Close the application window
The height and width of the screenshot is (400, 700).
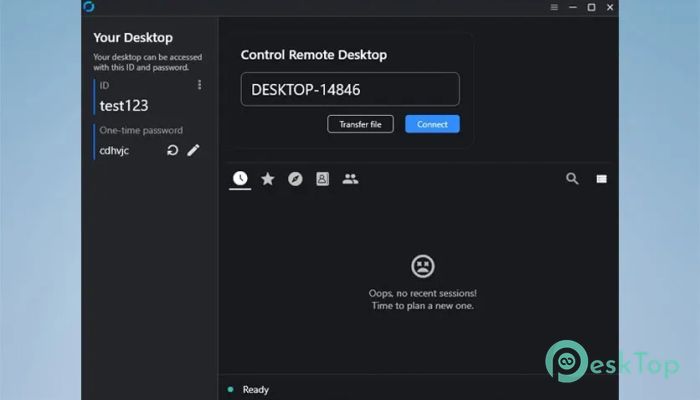(x=610, y=7)
